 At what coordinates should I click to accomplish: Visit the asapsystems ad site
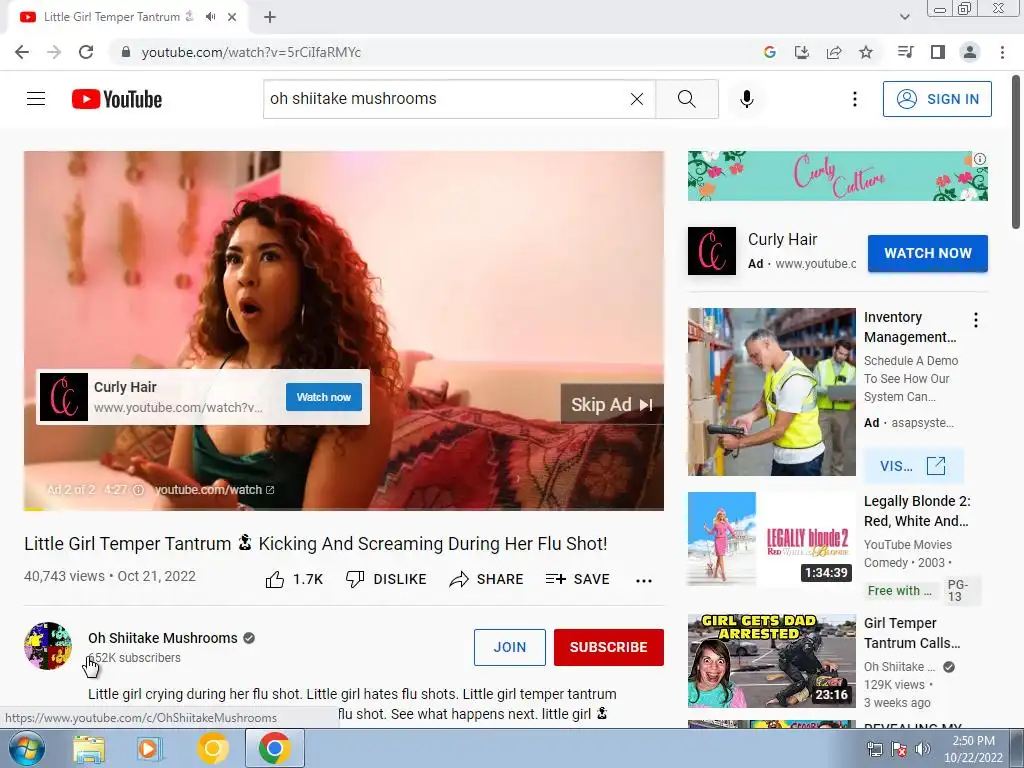point(913,466)
